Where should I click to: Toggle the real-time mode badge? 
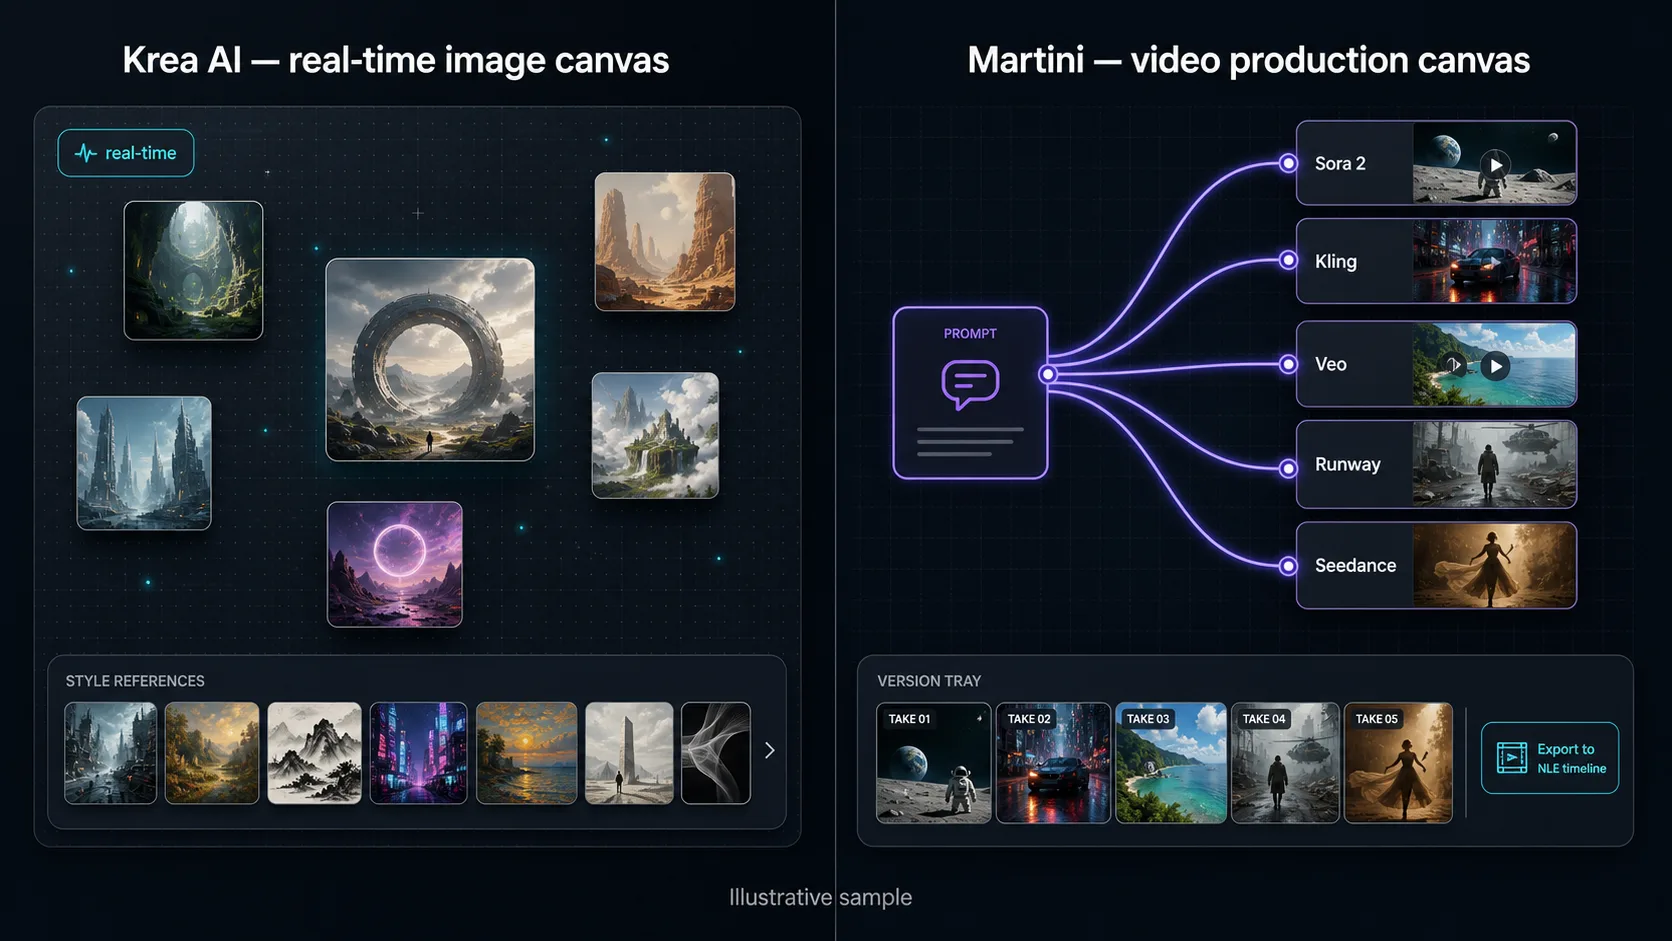coord(126,153)
